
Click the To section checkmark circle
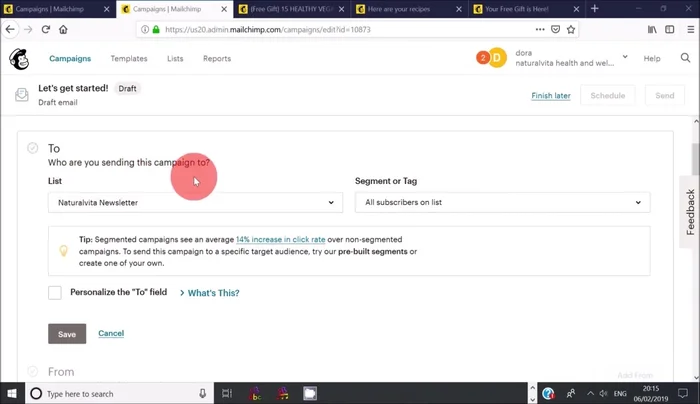pos(33,148)
